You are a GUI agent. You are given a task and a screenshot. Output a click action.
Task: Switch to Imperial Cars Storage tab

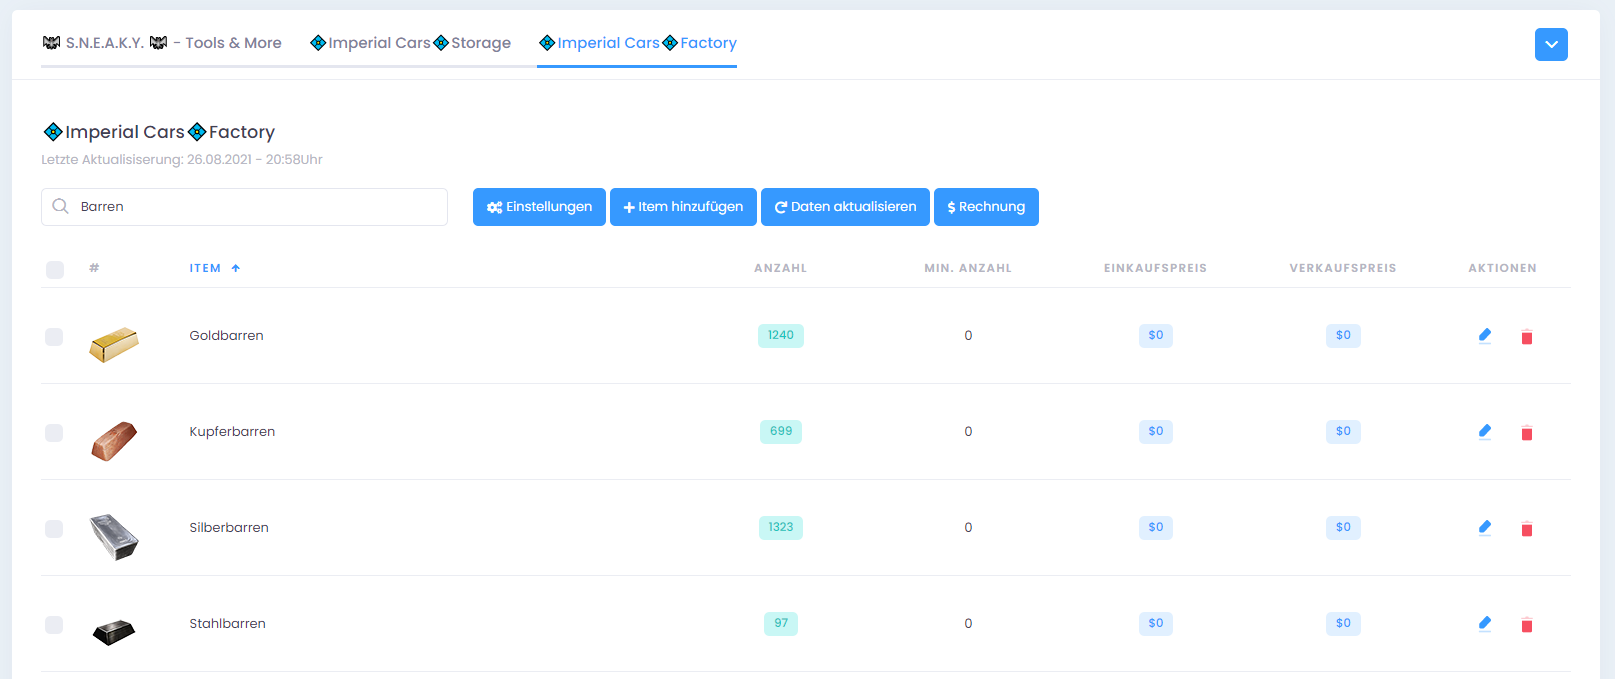[x=410, y=43]
